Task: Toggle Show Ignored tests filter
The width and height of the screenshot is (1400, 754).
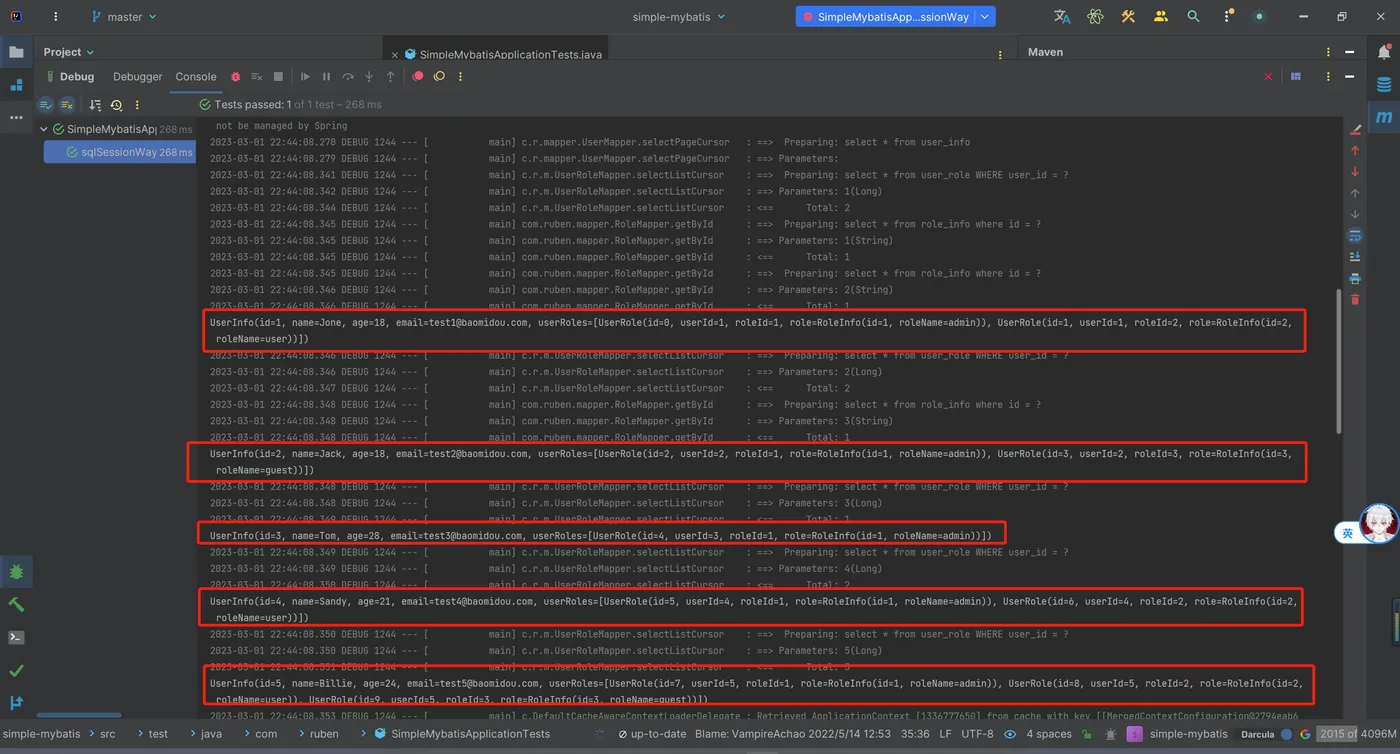Action: click(x=67, y=104)
